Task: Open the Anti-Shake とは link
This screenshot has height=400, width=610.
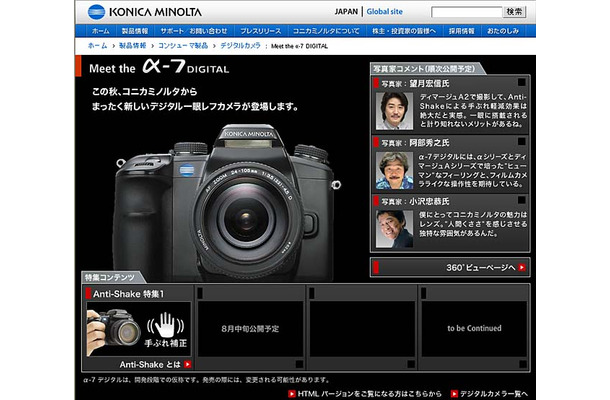Action: click(150, 365)
